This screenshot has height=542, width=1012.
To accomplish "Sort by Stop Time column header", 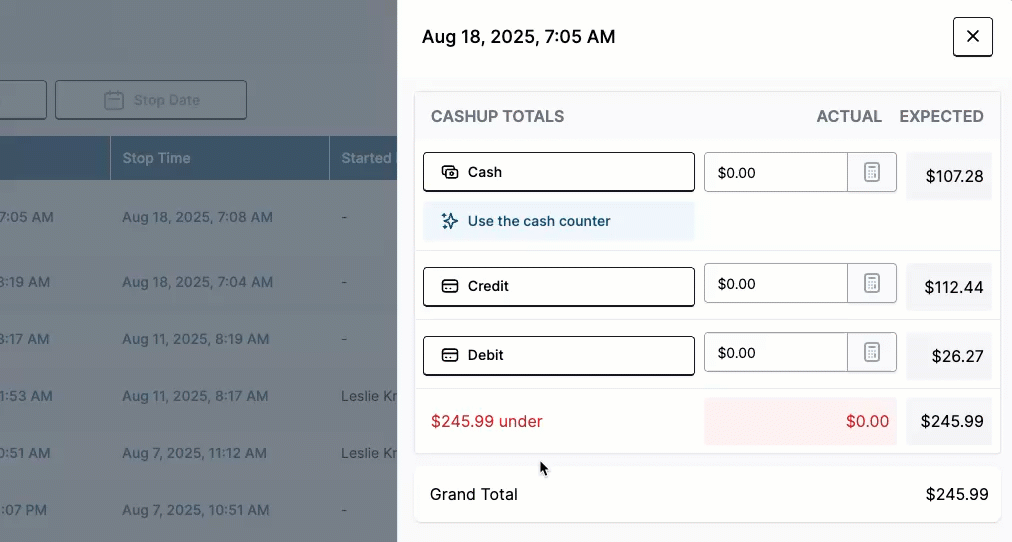I will [x=156, y=158].
